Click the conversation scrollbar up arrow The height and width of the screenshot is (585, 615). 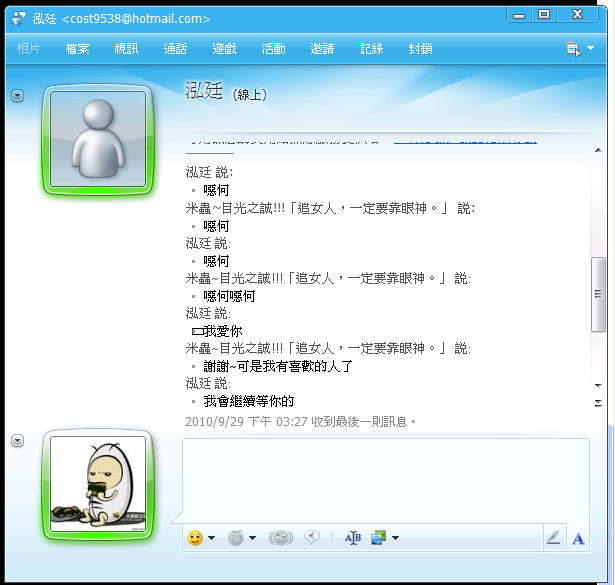point(598,150)
